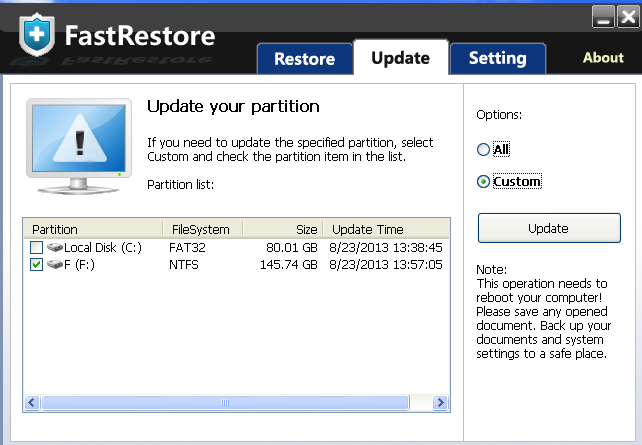Click the Local Disk (C:) drive icon
Image resolution: width=642 pixels, height=445 pixels.
click(54, 247)
